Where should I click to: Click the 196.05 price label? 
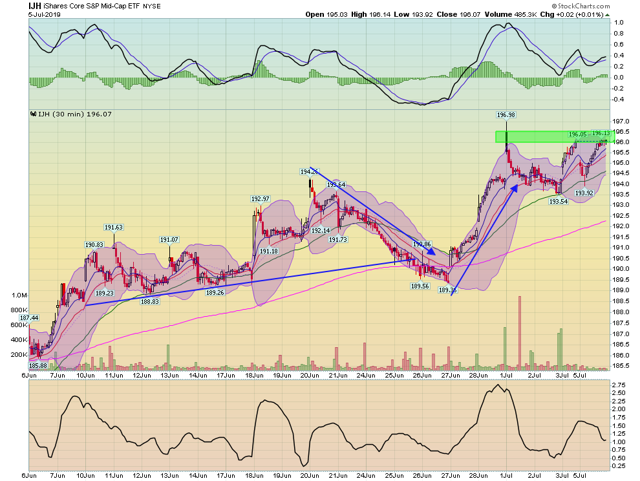pyautogui.click(x=577, y=134)
